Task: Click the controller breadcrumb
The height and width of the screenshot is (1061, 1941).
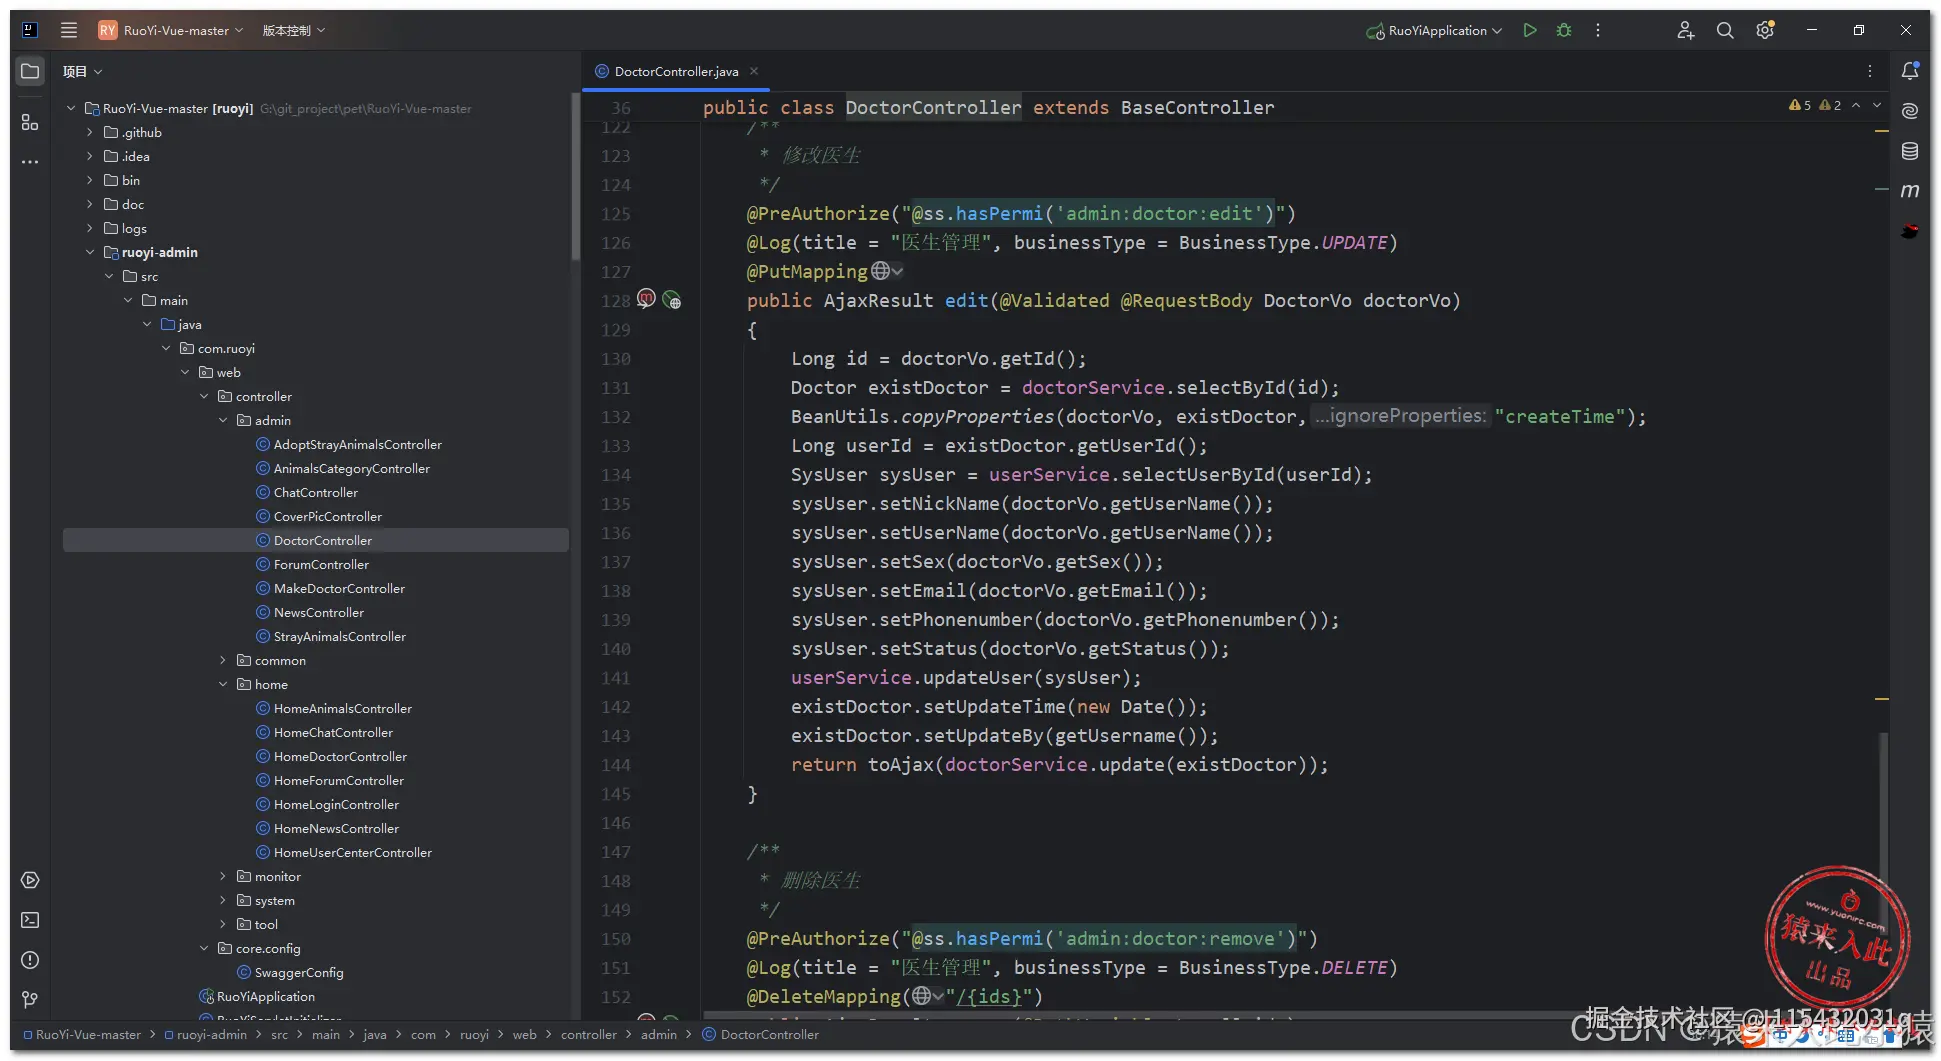Action: [588, 1035]
